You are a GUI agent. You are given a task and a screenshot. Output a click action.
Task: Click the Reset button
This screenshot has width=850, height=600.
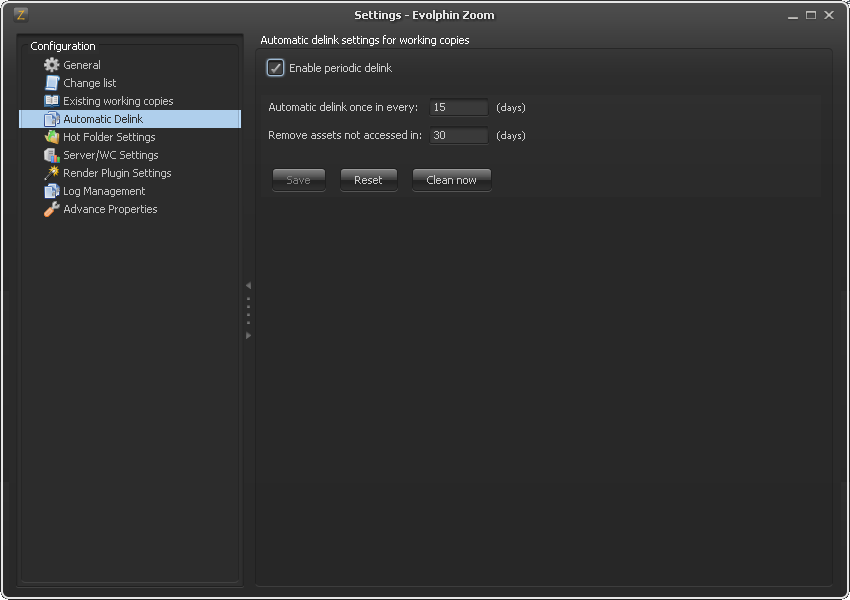click(x=369, y=180)
